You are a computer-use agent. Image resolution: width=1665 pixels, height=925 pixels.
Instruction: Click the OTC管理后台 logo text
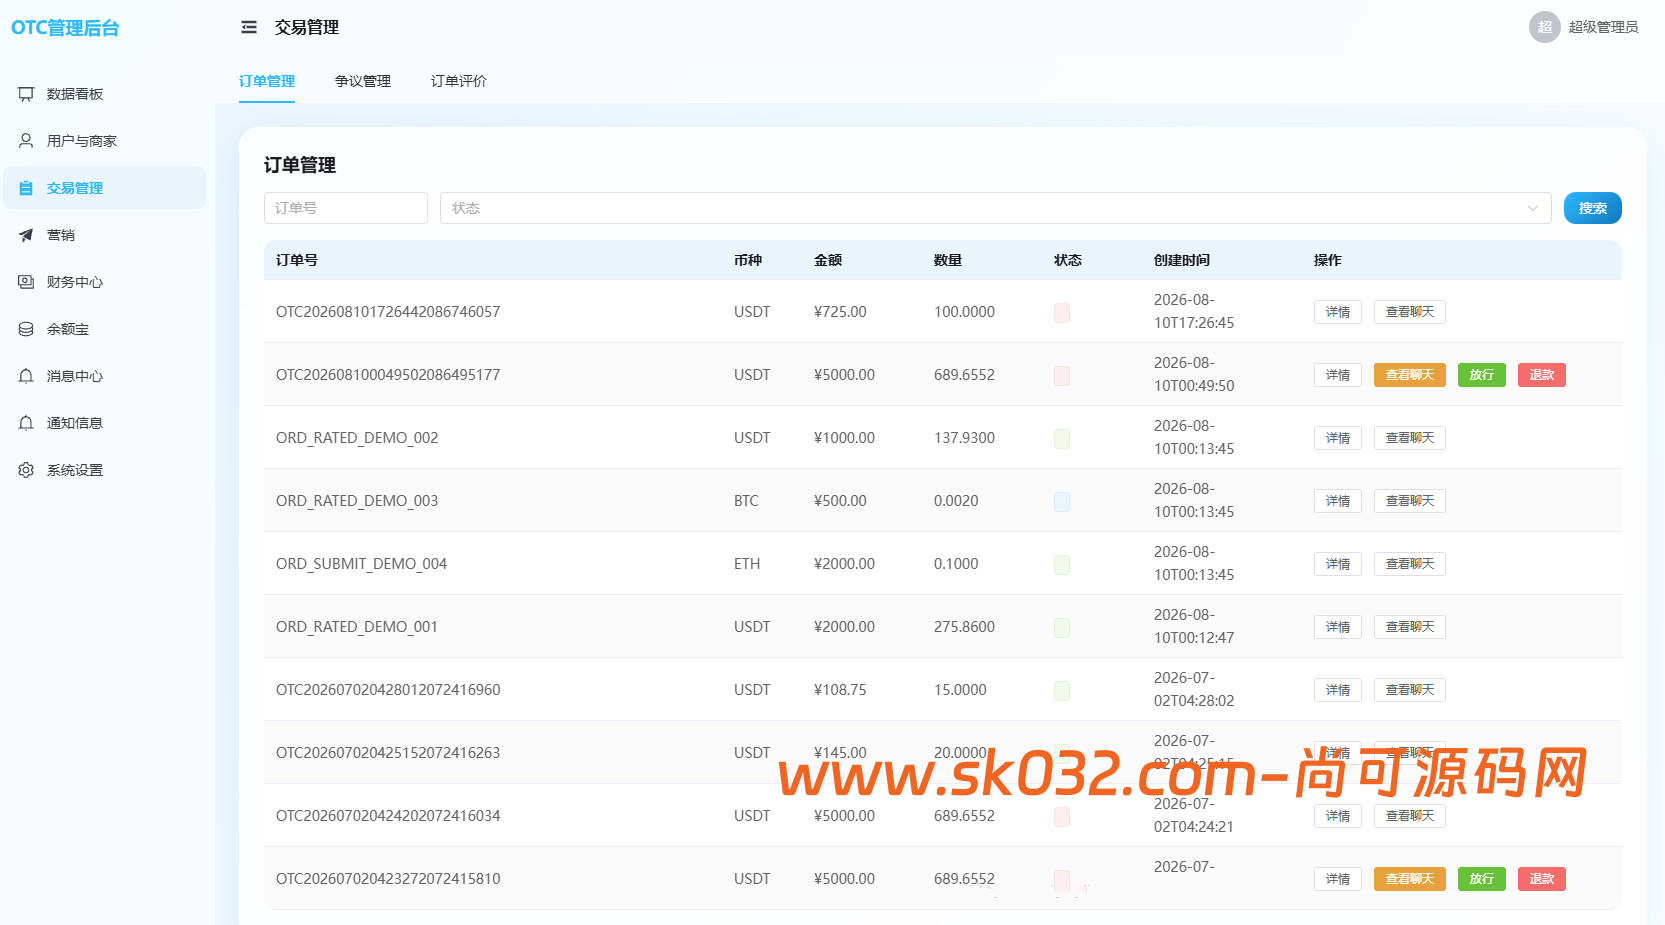point(65,28)
